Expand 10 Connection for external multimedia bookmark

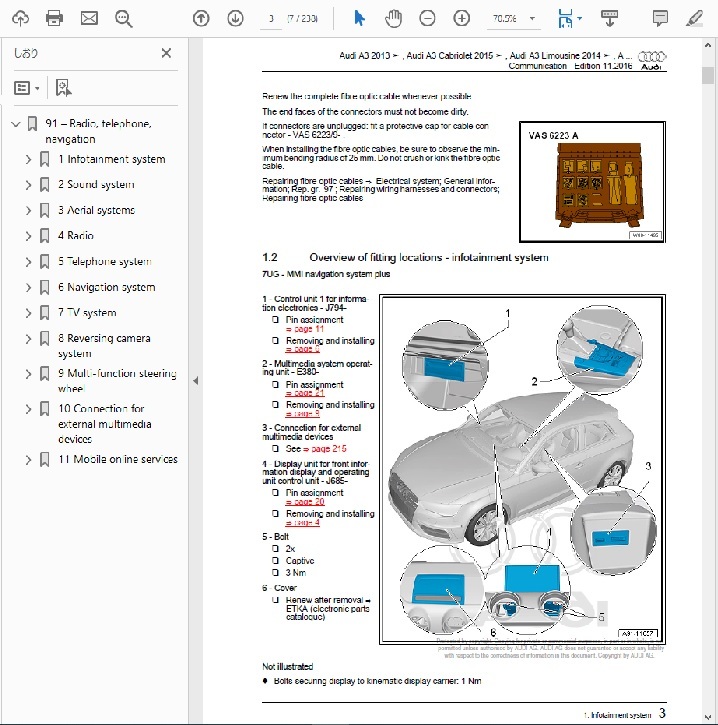pyautogui.click(x=28, y=409)
